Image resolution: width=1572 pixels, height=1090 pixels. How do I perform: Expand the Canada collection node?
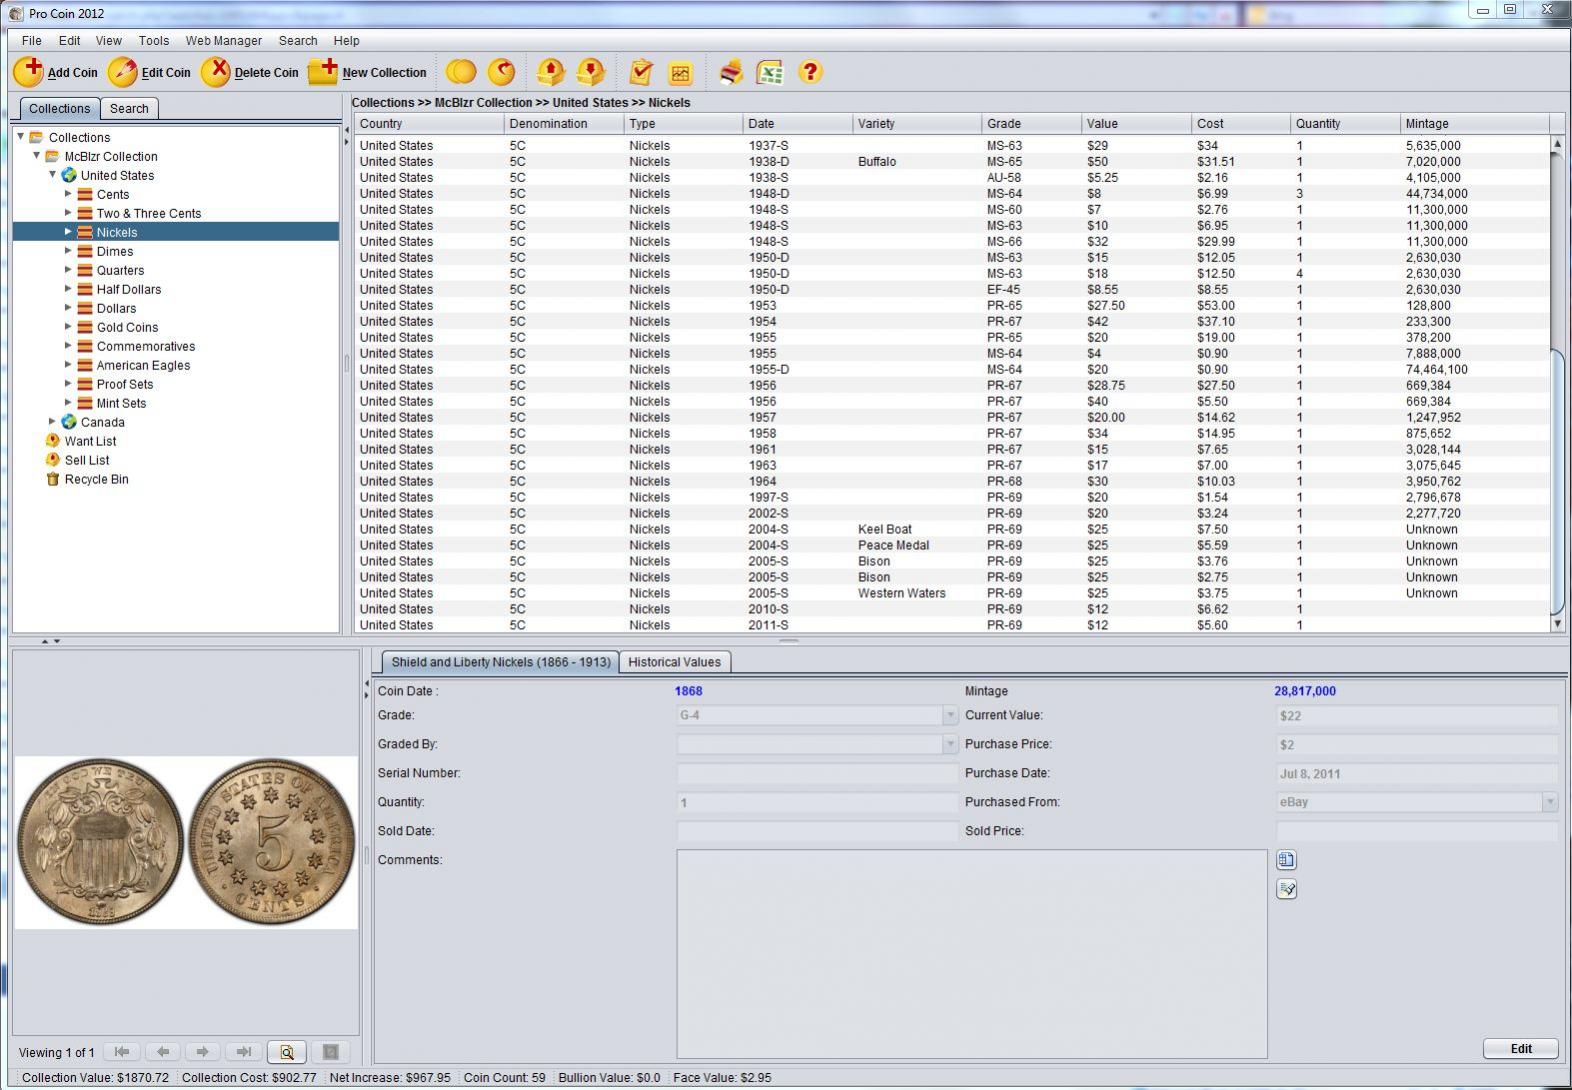(x=53, y=422)
